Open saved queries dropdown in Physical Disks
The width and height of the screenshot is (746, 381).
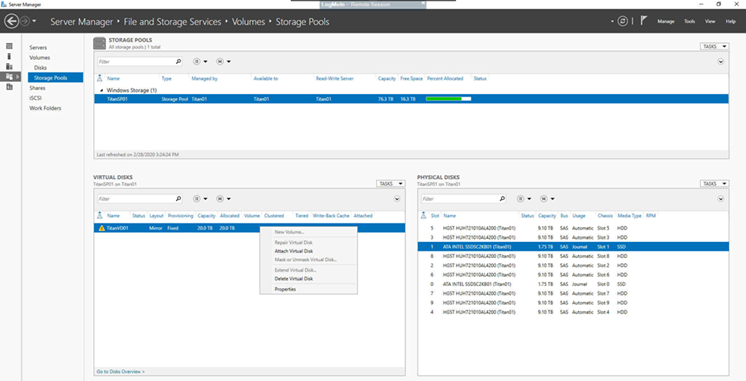[x=547, y=198]
